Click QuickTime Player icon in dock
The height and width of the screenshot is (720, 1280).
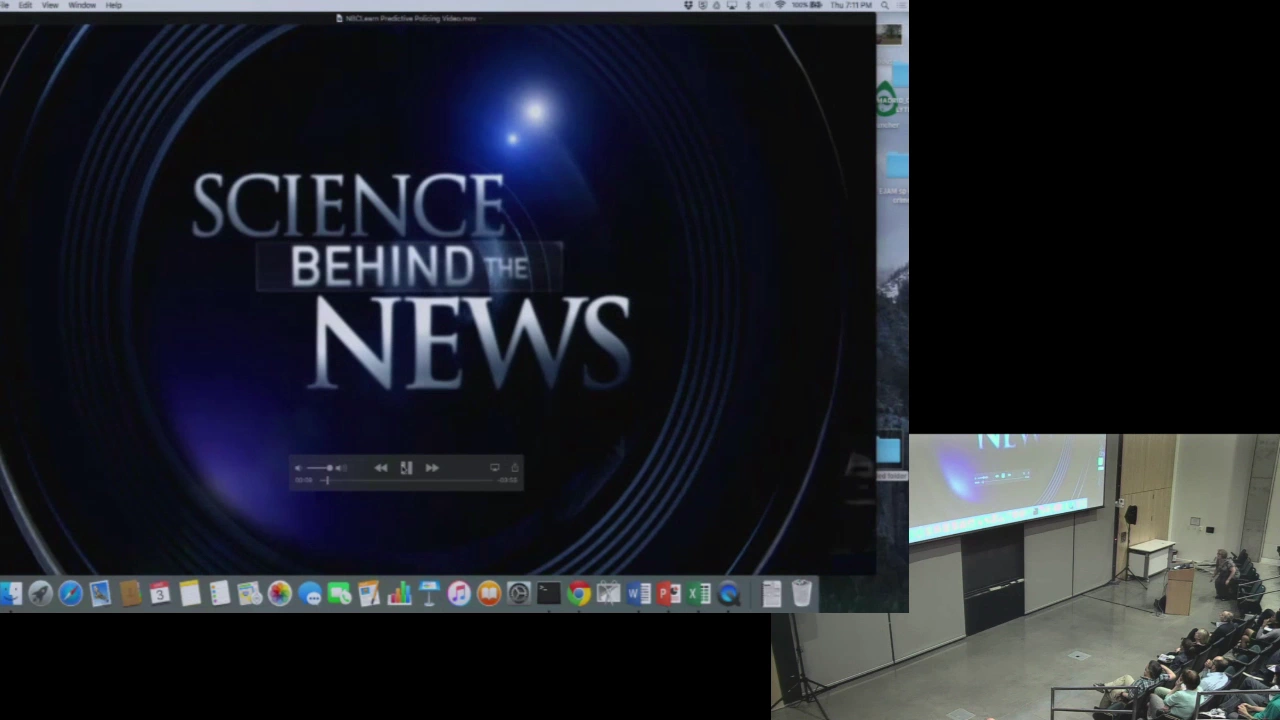click(729, 593)
